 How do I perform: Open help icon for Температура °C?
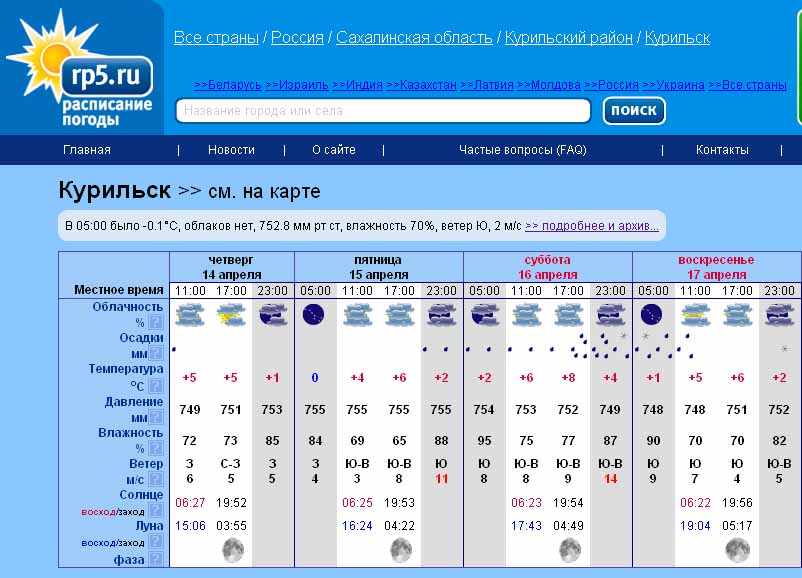click(156, 385)
